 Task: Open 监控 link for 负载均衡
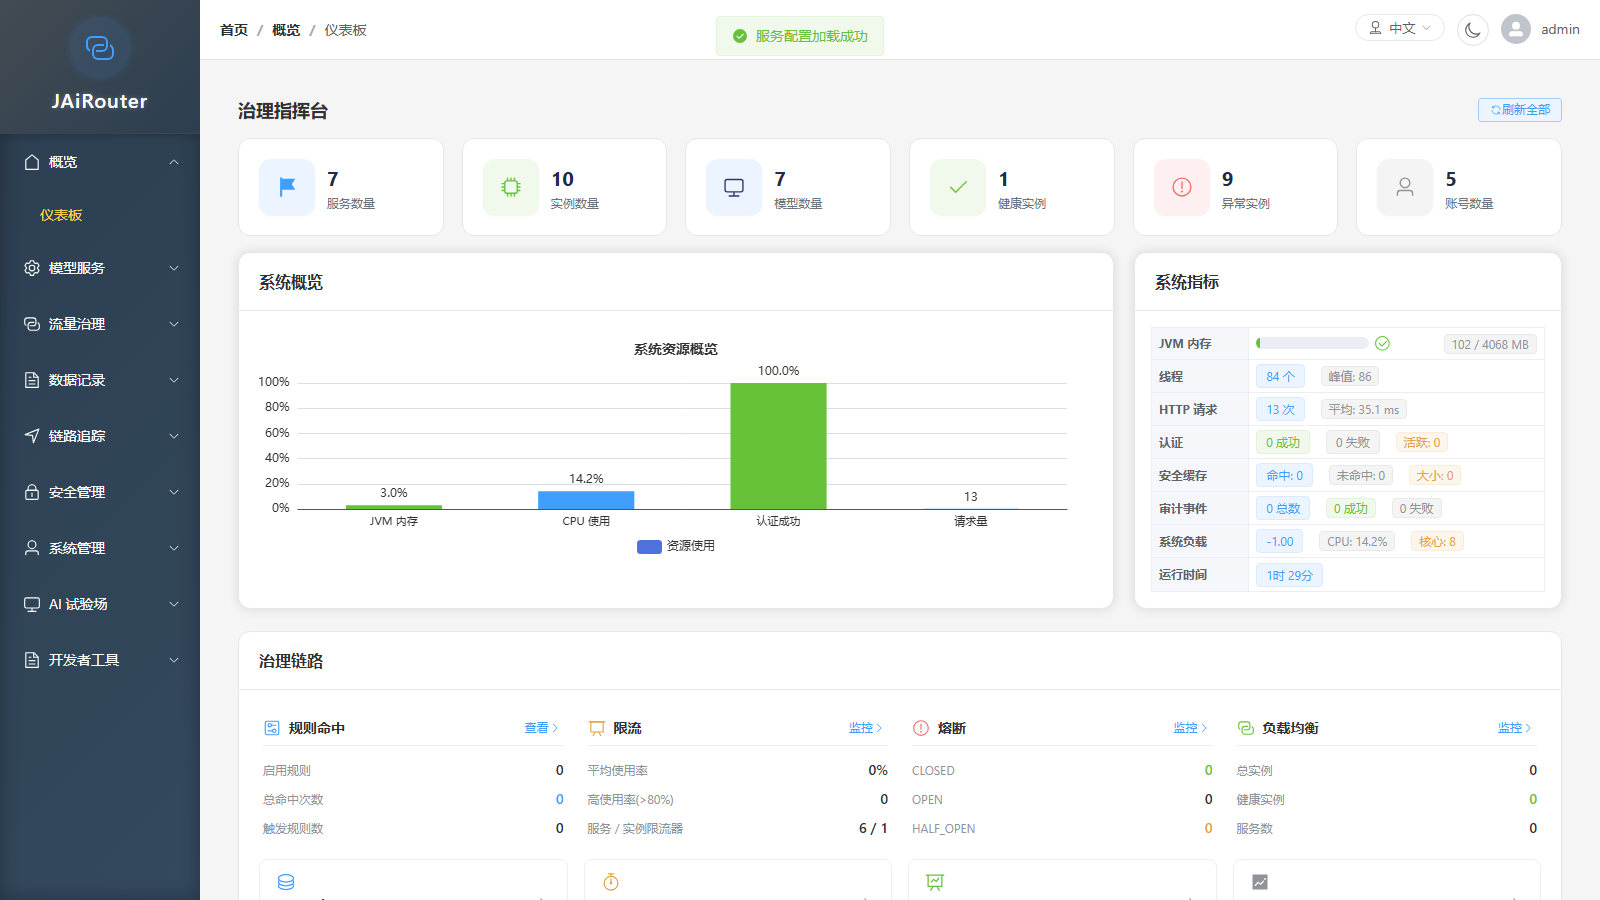click(x=1515, y=728)
